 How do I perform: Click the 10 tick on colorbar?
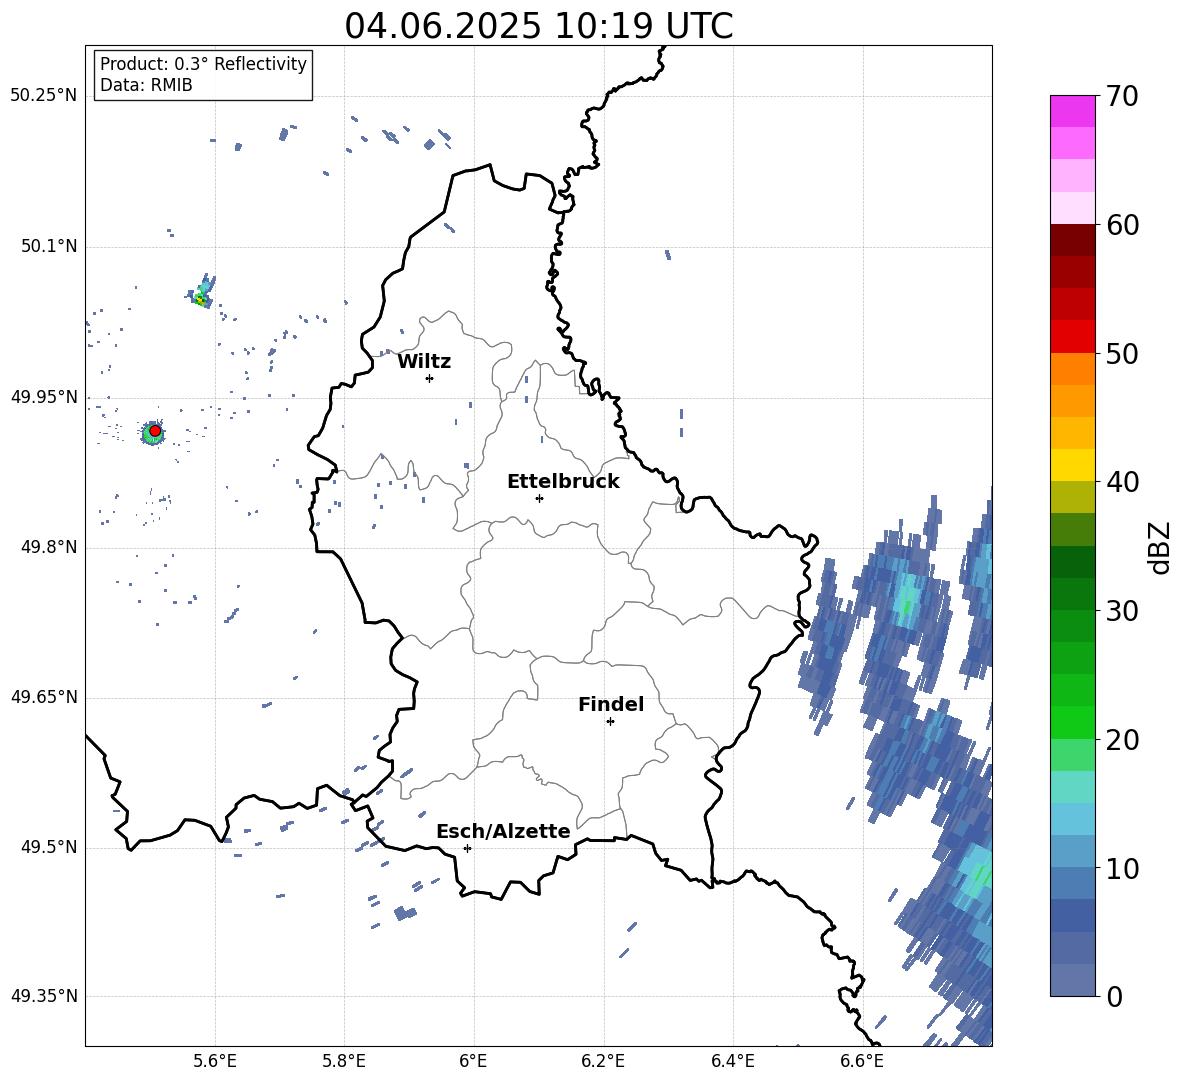(x=1122, y=868)
